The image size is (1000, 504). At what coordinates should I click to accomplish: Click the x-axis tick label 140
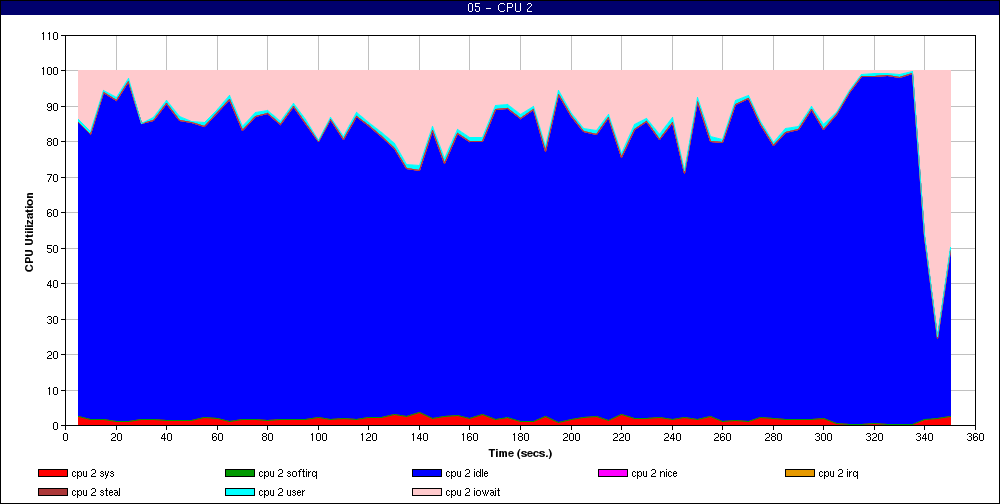point(420,437)
